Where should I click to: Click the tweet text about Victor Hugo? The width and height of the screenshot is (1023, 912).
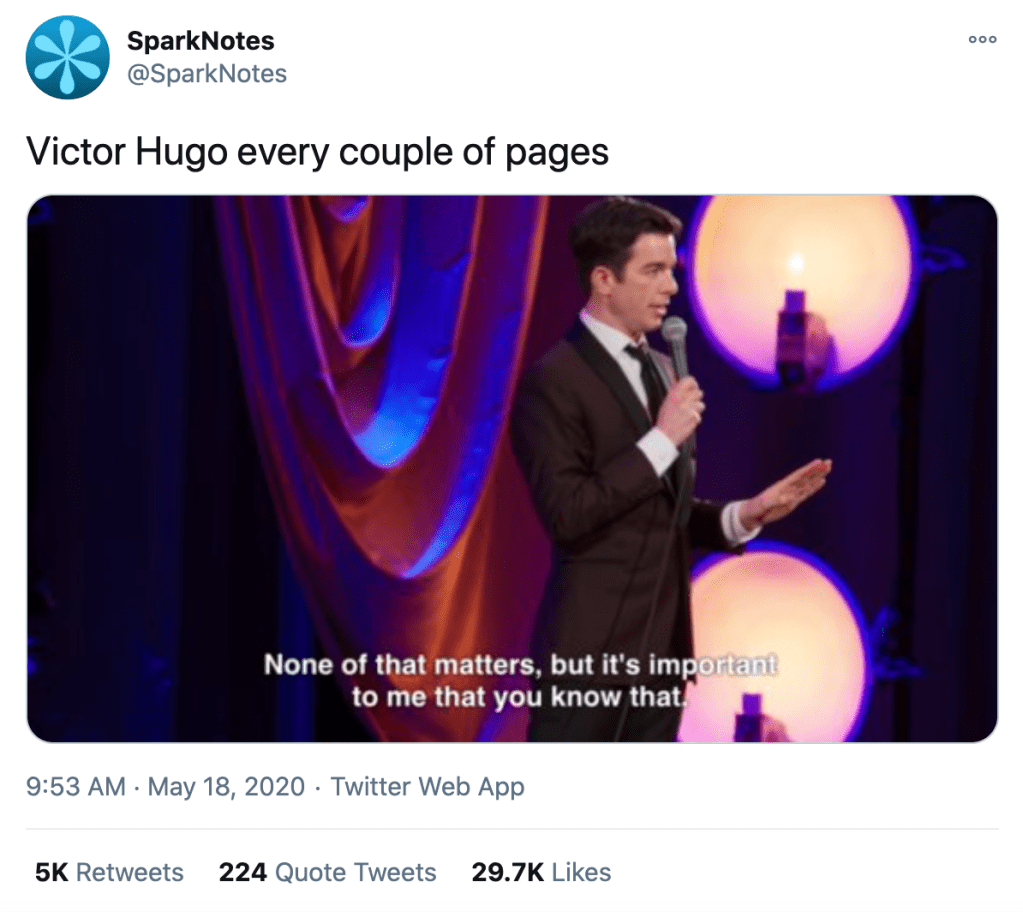(x=317, y=151)
